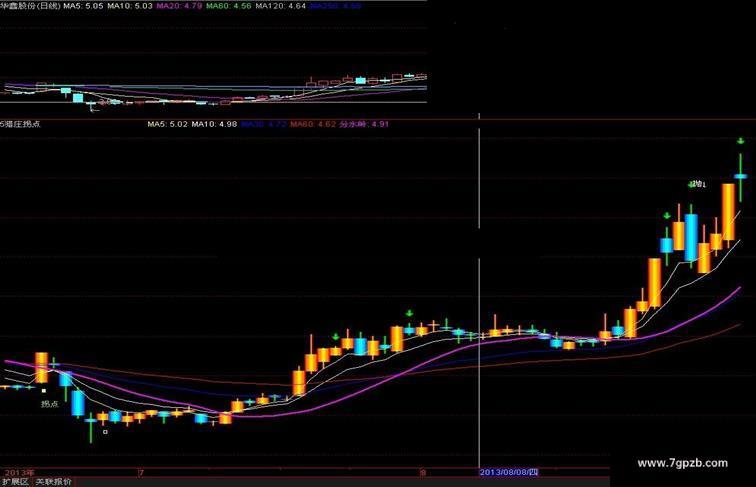
Task: Click the MA120: 4.64 value
Action: [281, 6]
